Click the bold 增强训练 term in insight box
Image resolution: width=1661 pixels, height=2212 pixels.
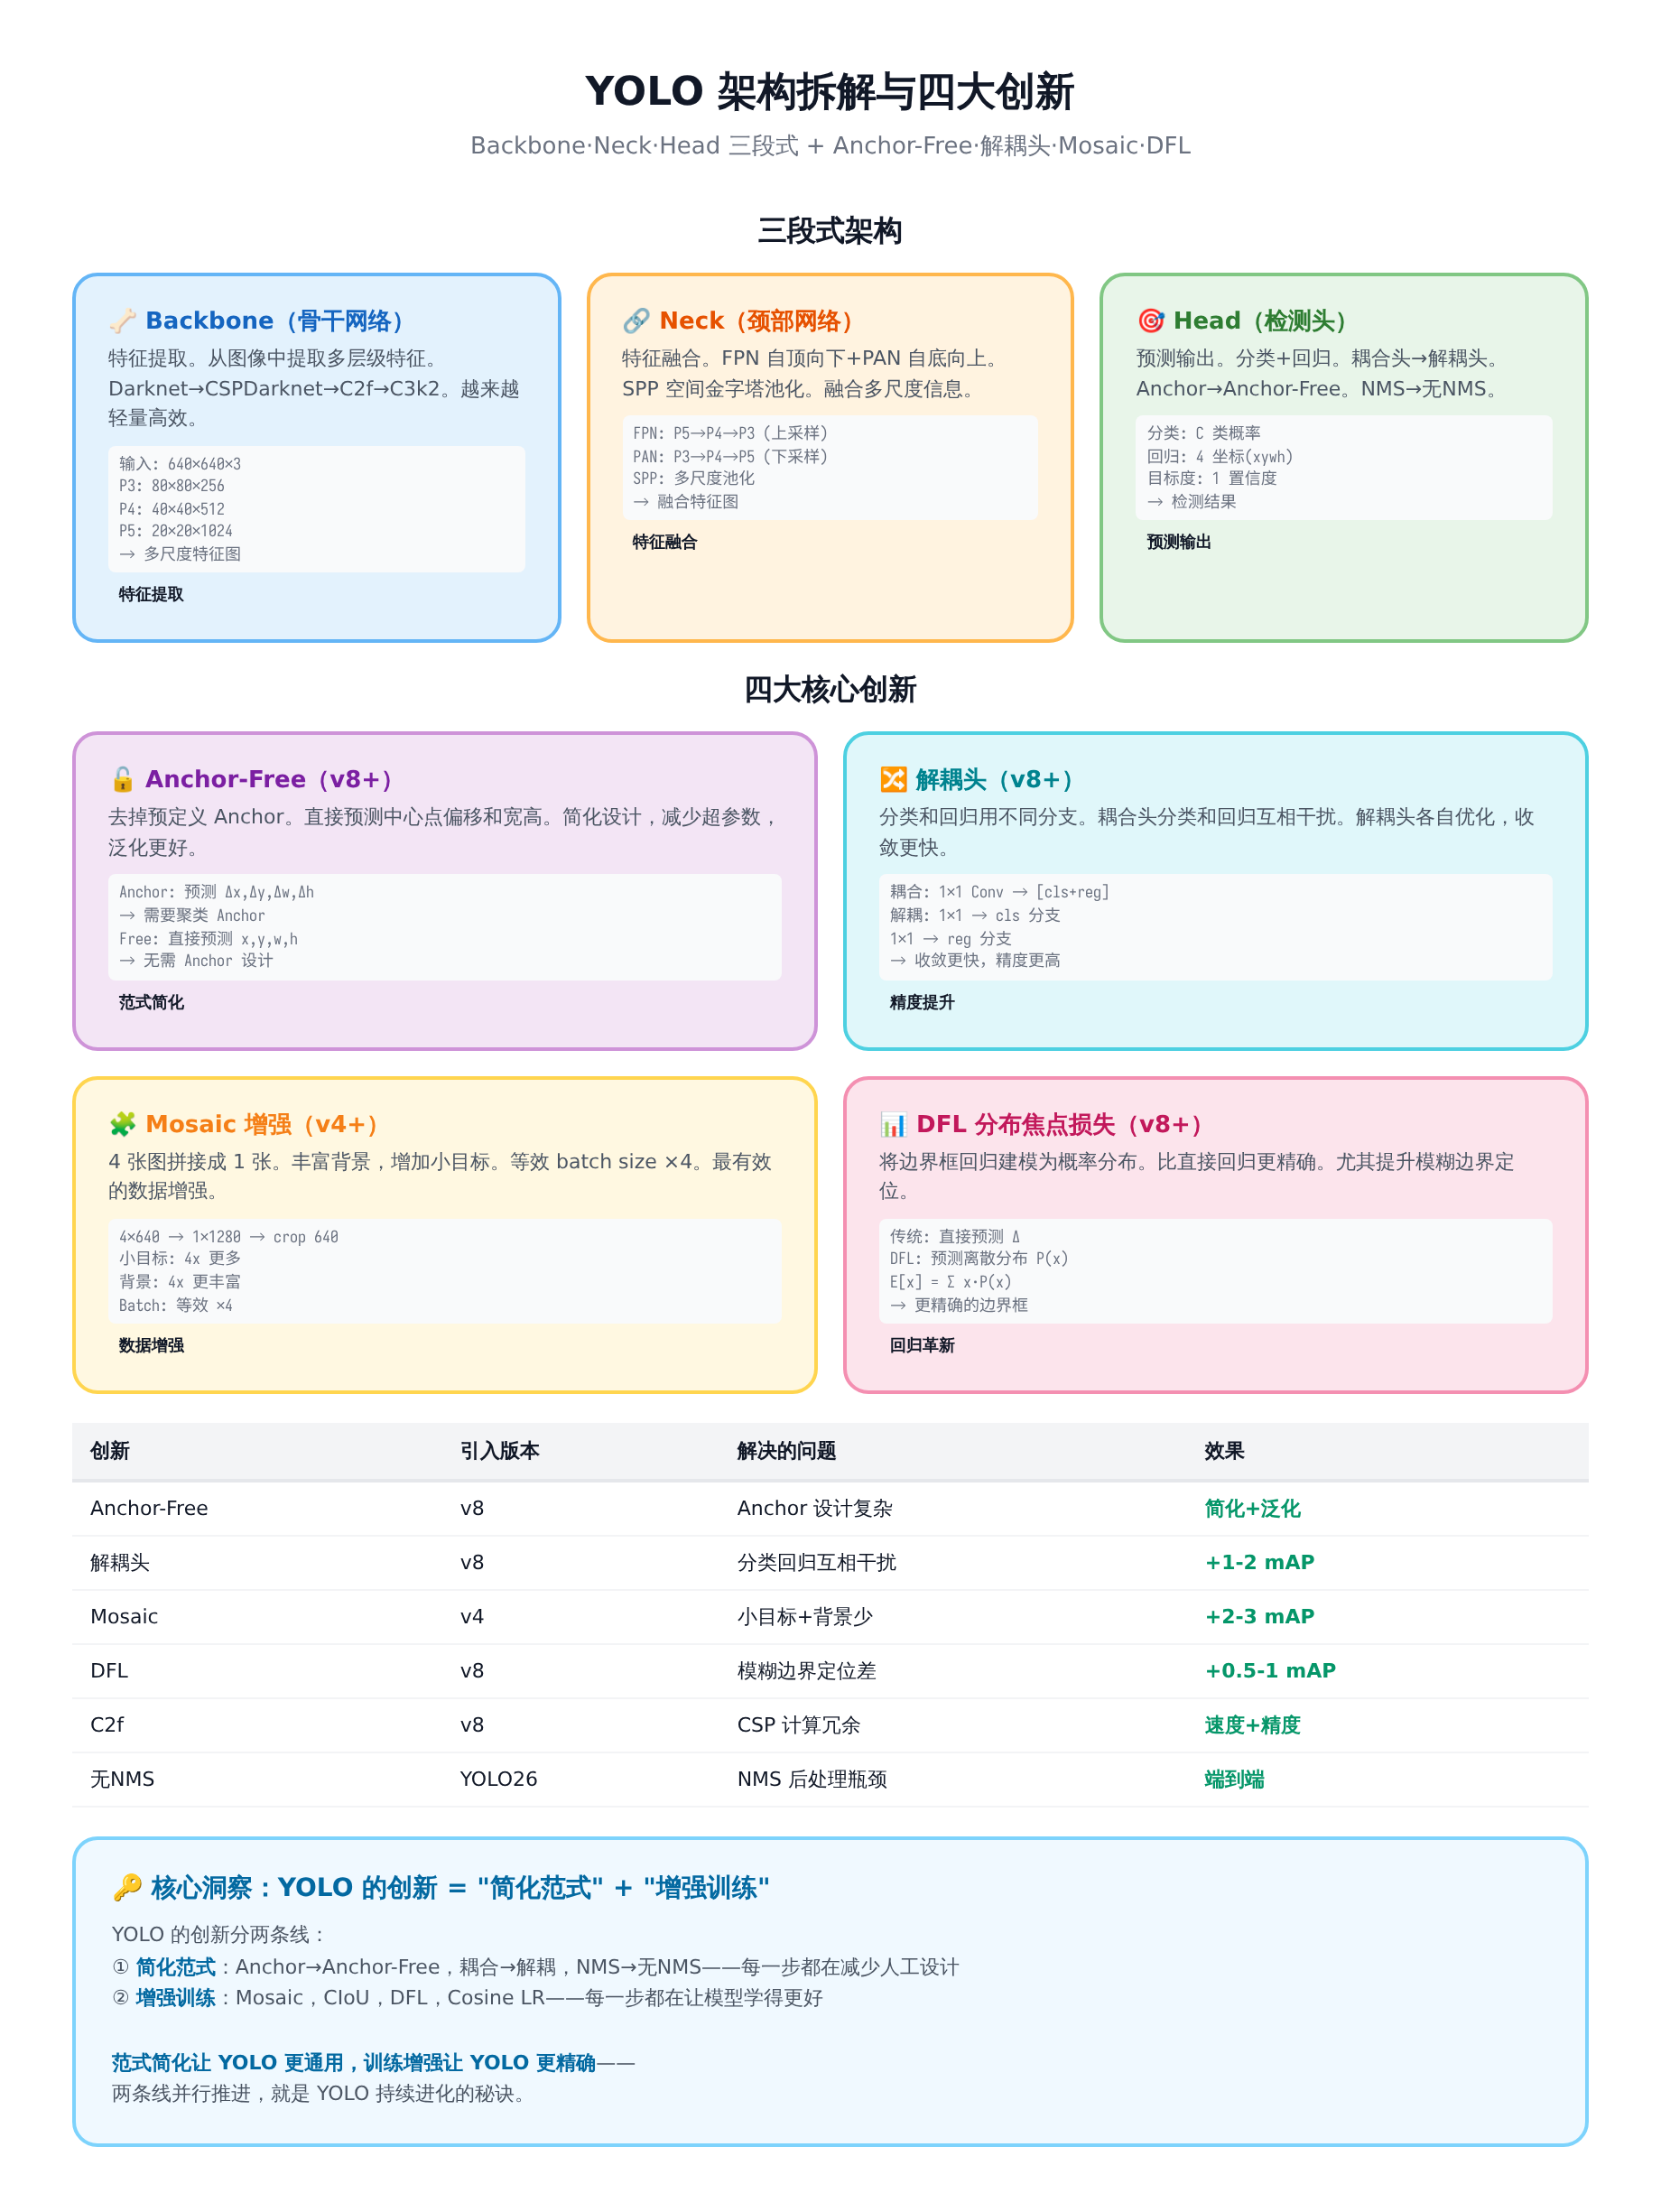[175, 1997]
